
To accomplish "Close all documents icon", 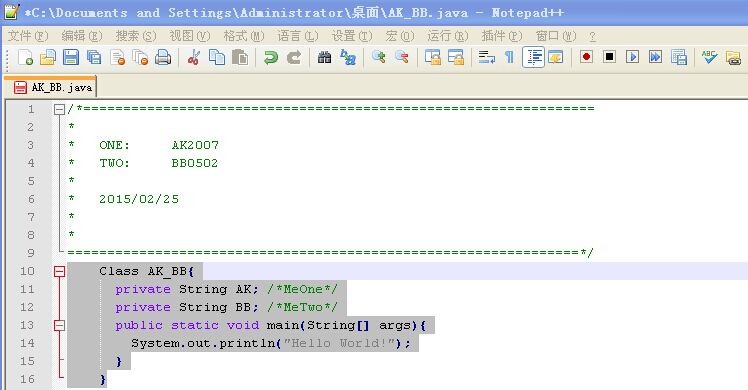I will pos(140,57).
